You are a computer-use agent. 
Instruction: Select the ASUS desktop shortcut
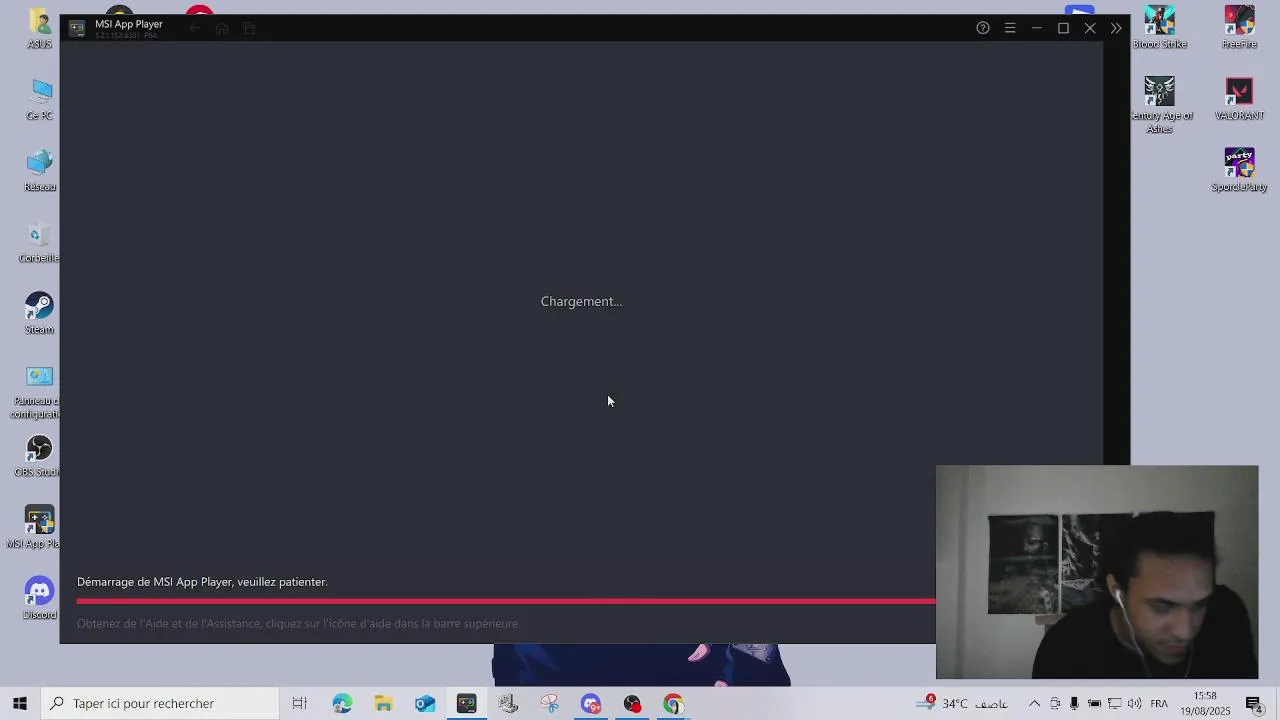tap(40, 29)
